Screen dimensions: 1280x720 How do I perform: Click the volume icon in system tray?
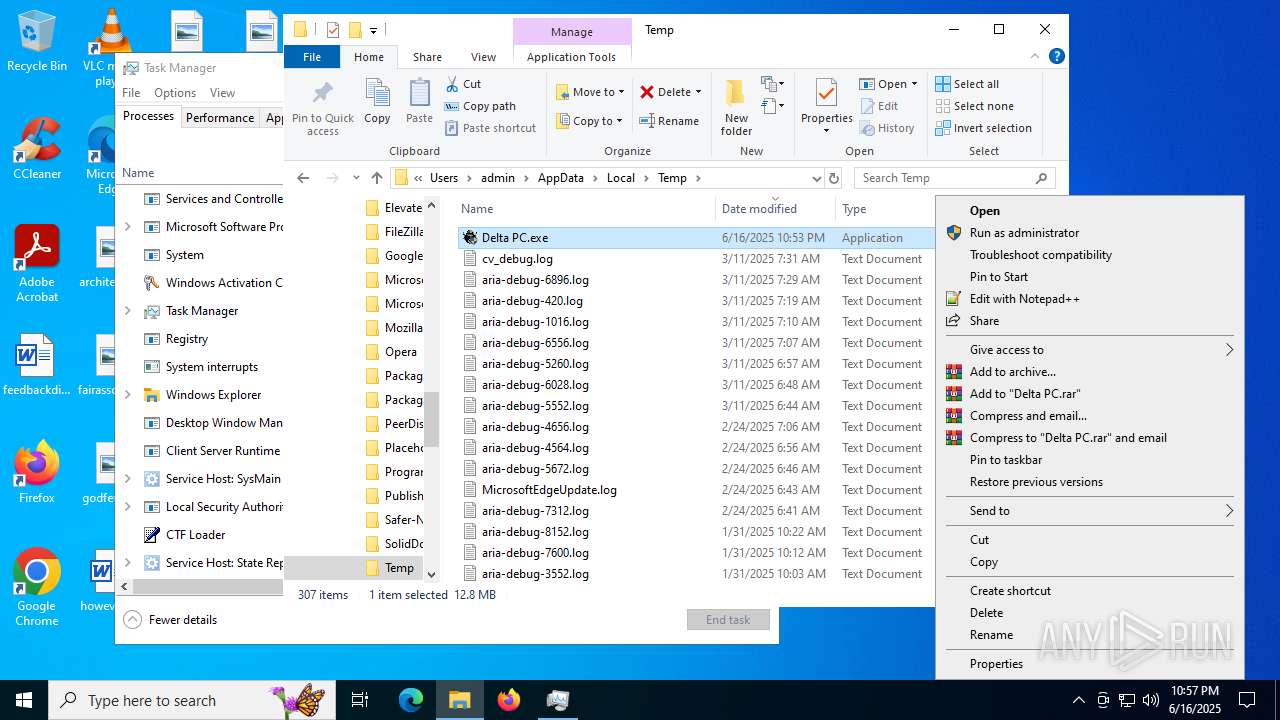pyautogui.click(x=1151, y=700)
